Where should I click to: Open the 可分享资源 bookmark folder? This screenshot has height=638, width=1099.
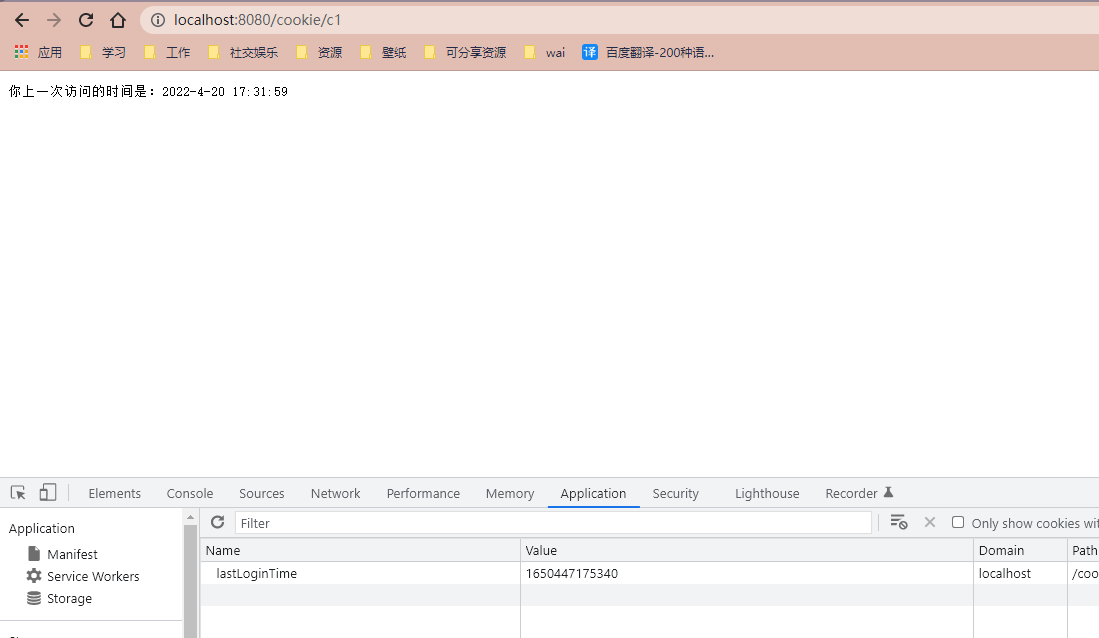click(x=465, y=52)
